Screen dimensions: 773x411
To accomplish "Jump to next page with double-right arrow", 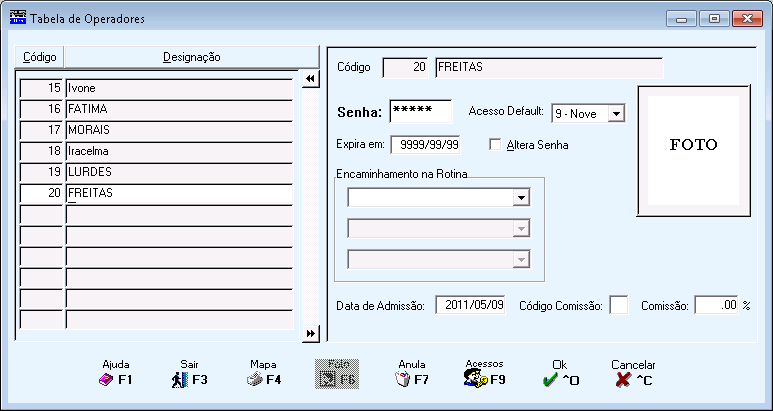I will tap(311, 334).
